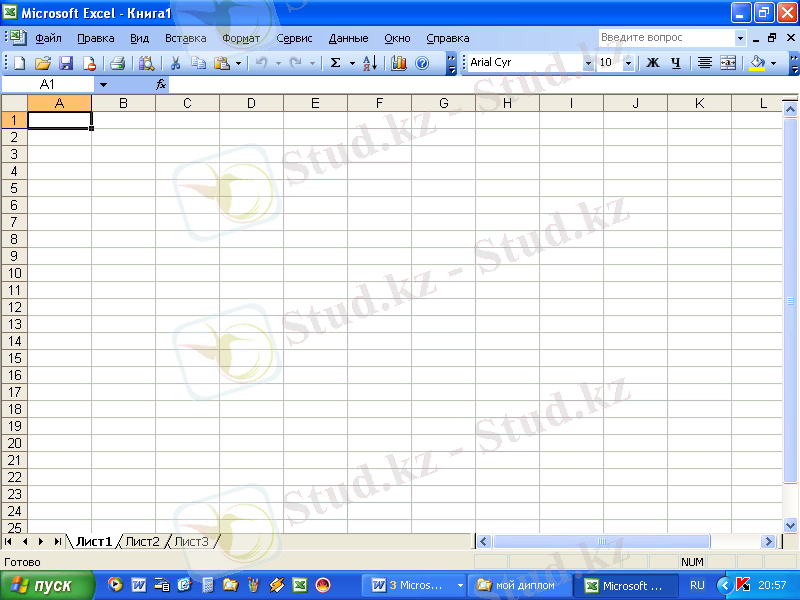Click the Excel workbook icon beside Файл
Viewport: 800px width, 600px height.
point(18,37)
